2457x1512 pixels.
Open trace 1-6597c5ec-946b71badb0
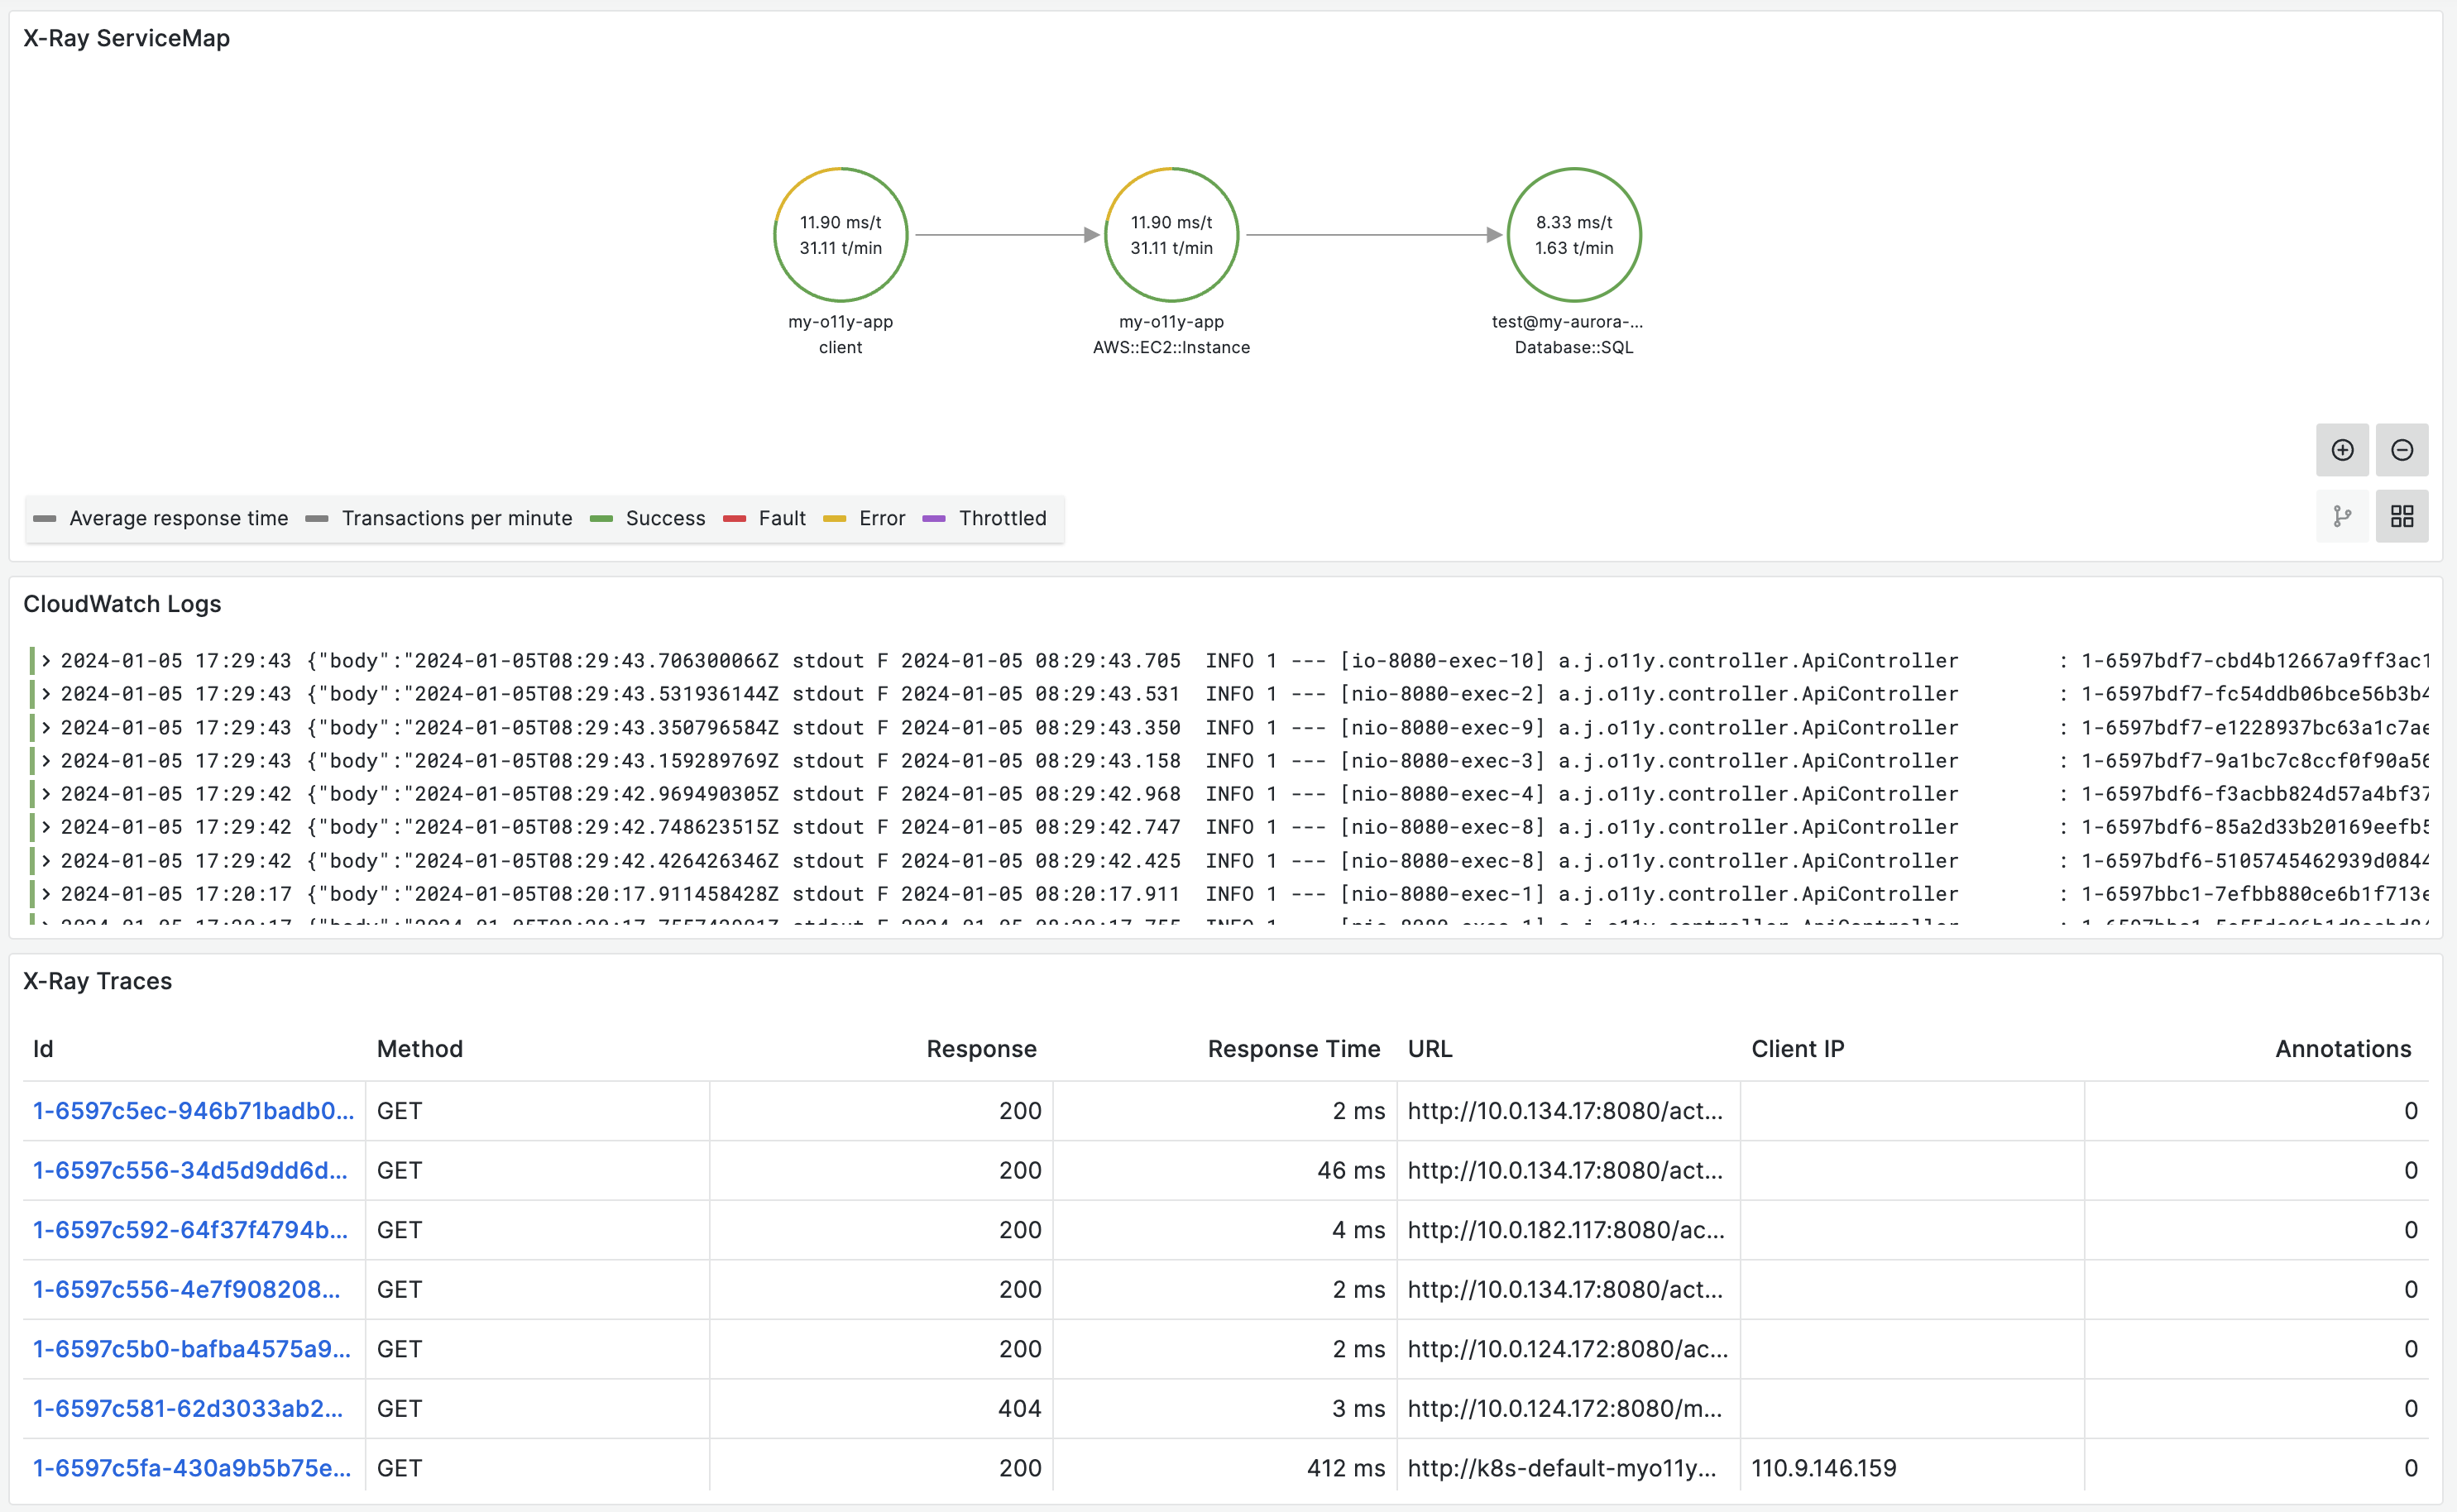(193, 1110)
